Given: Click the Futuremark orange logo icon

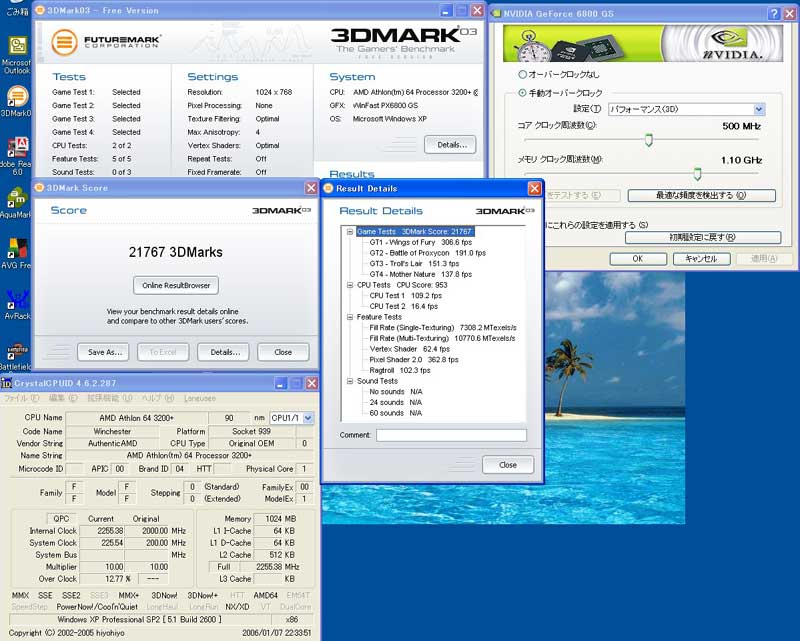Looking at the screenshot, I should [64, 42].
